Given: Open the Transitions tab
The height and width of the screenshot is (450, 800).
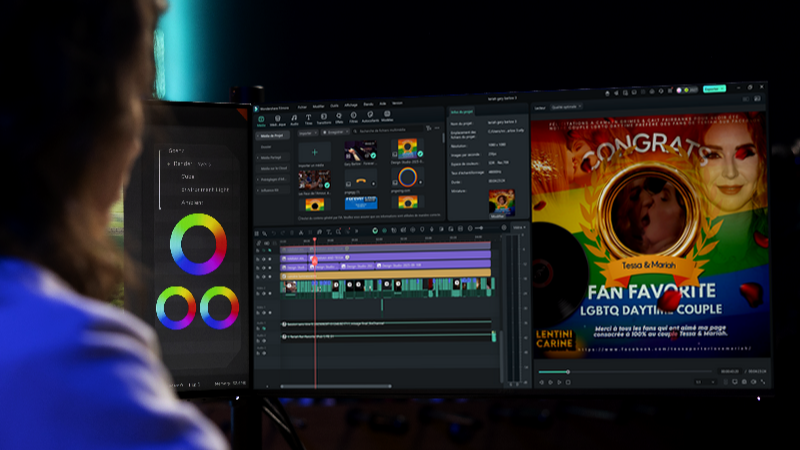Looking at the screenshot, I should click(x=324, y=119).
